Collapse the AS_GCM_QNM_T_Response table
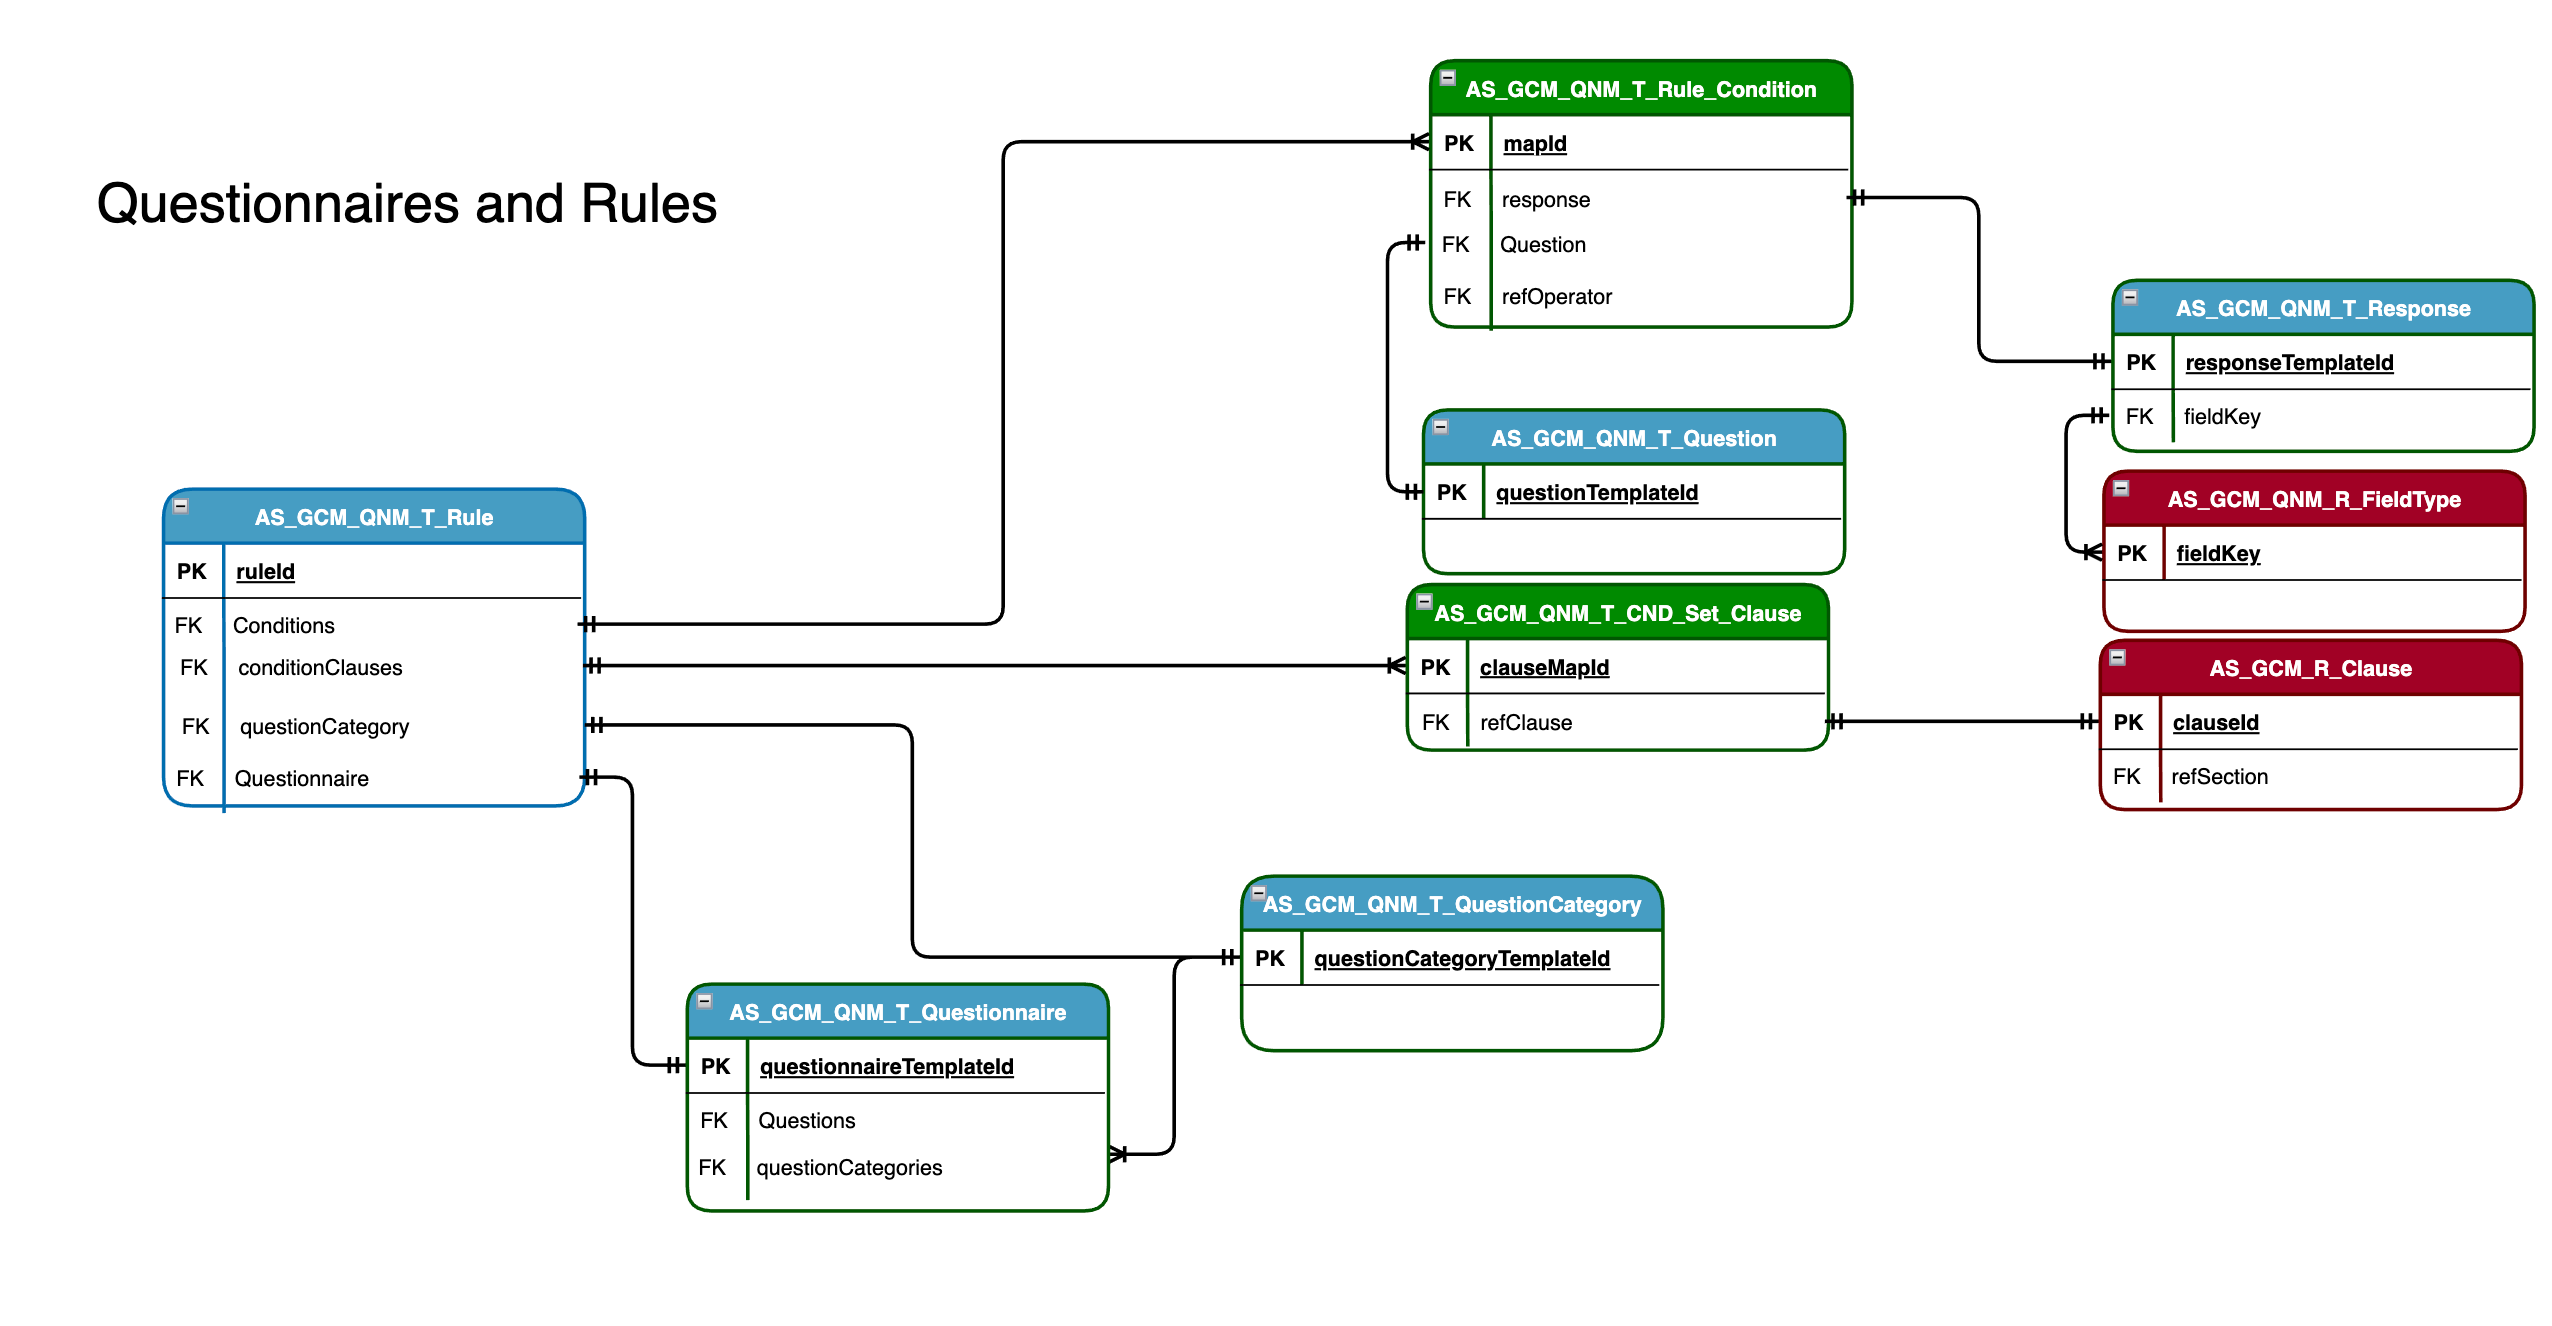Image resolution: width=2552 pixels, height=1326 pixels. (x=2130, y=297)
